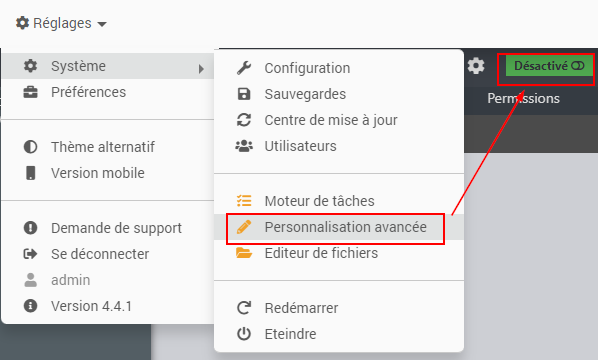
Task: Click the wrench icon beside Configuration
Action: (244, 68)
